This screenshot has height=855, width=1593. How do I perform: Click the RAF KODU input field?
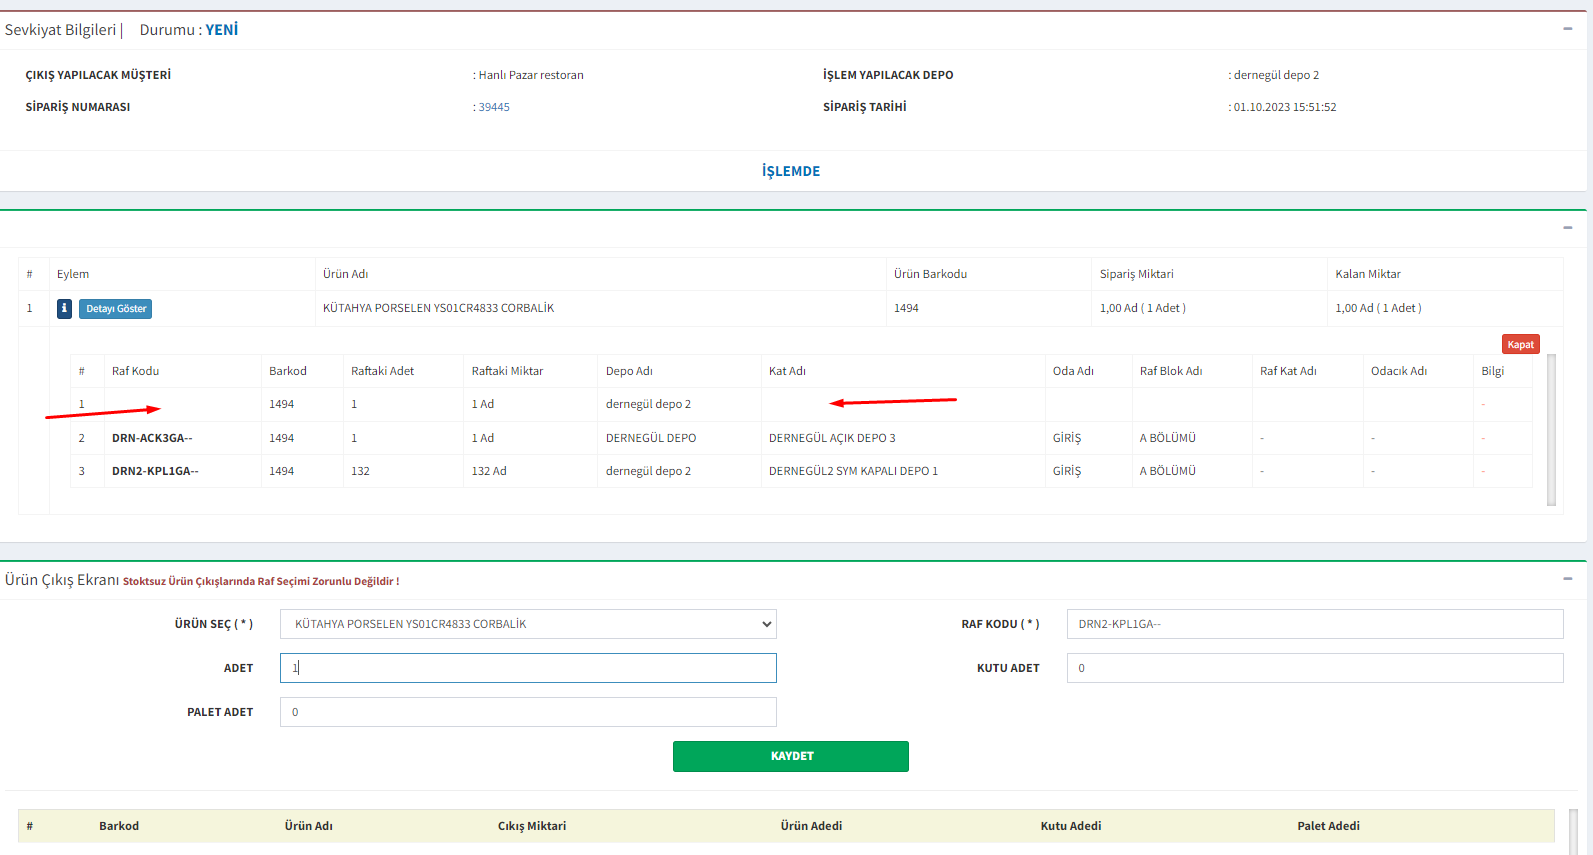tap(1314, 624)
